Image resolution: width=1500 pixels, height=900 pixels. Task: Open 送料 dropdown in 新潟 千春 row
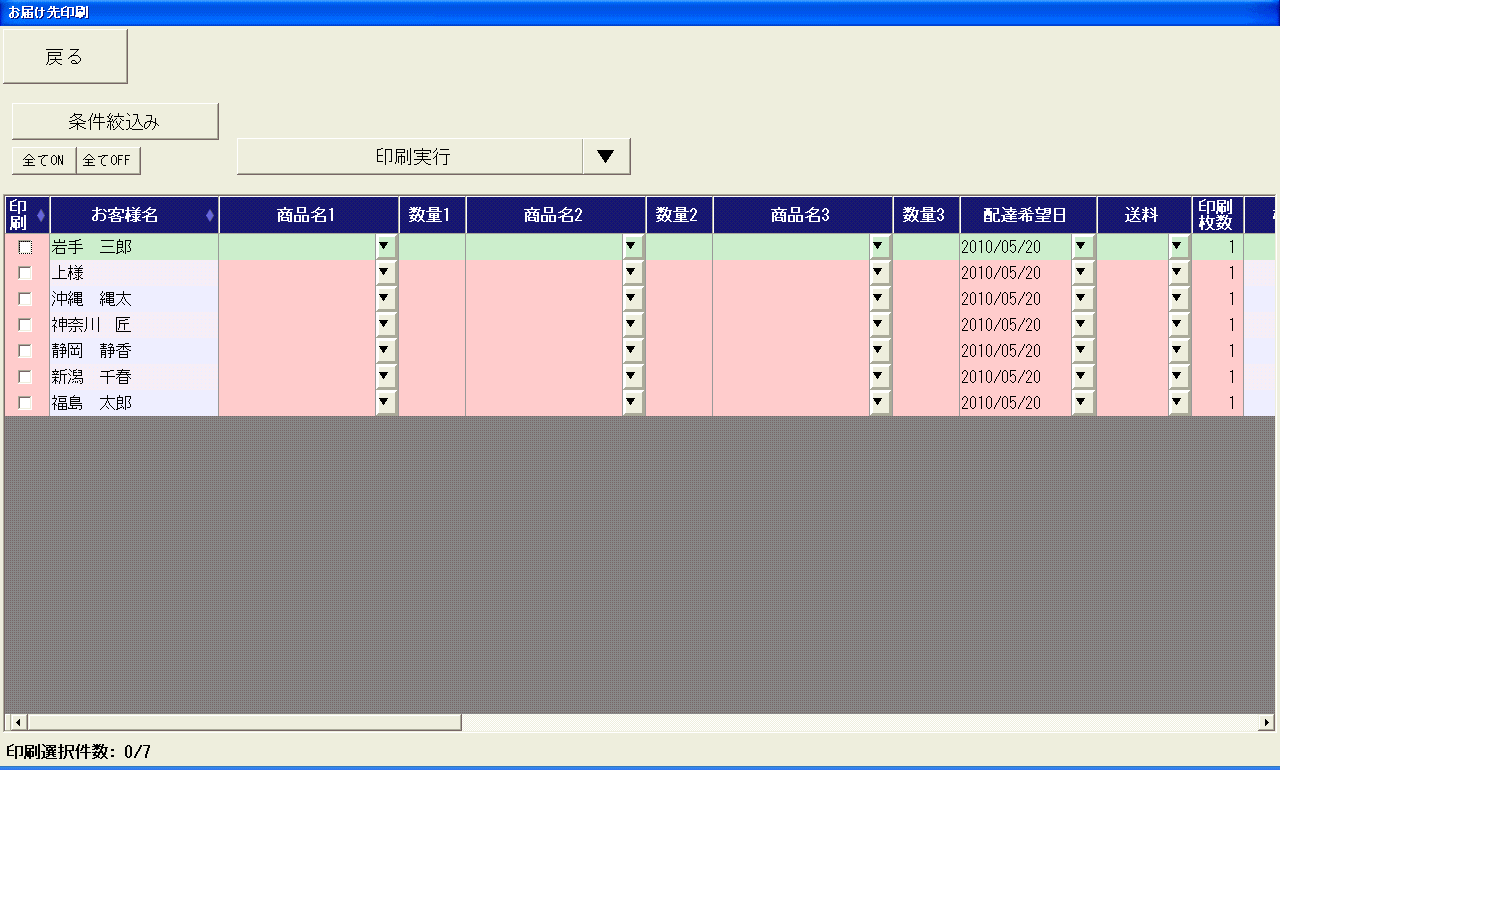(1178, 376)
